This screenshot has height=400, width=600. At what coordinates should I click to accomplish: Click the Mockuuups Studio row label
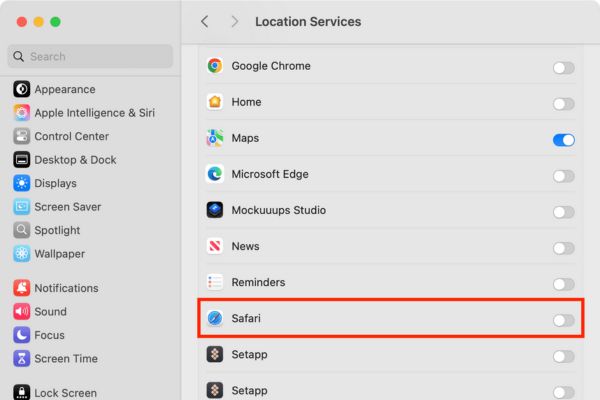pyautogui.click(x=279, y=210)
